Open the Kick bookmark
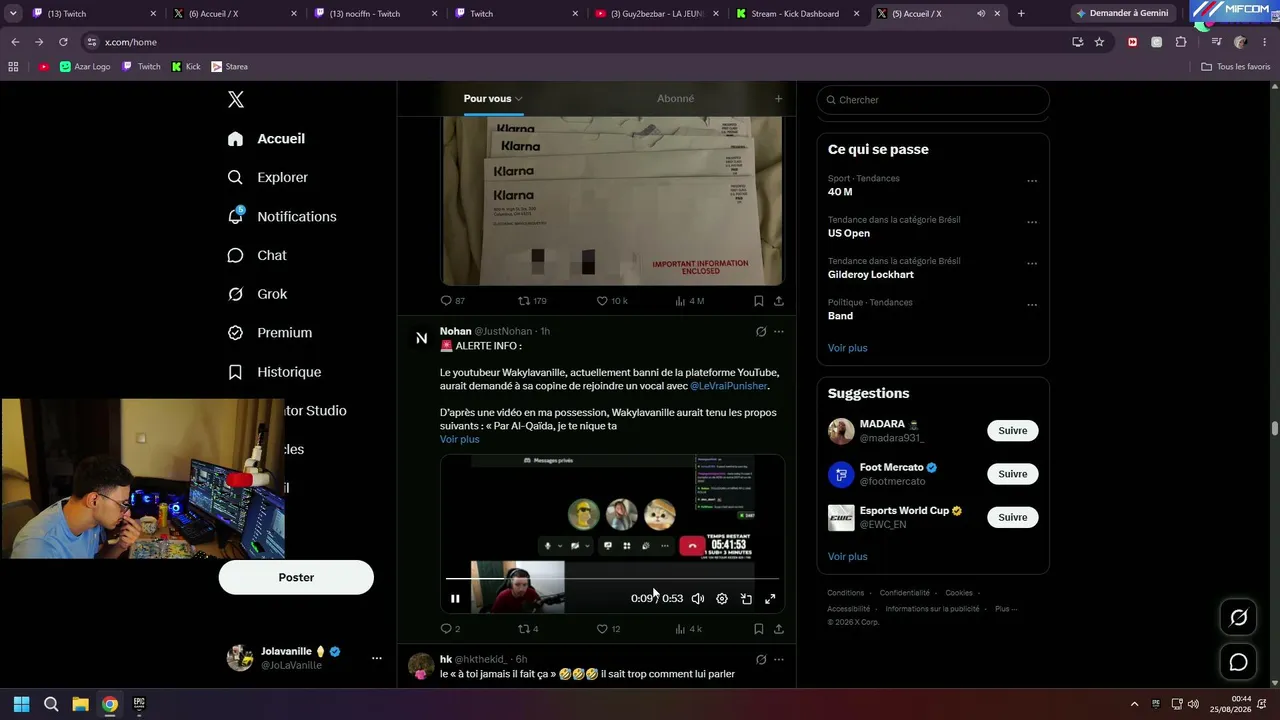This screenshot has height=720, width=1280. [x=186, y=67]
